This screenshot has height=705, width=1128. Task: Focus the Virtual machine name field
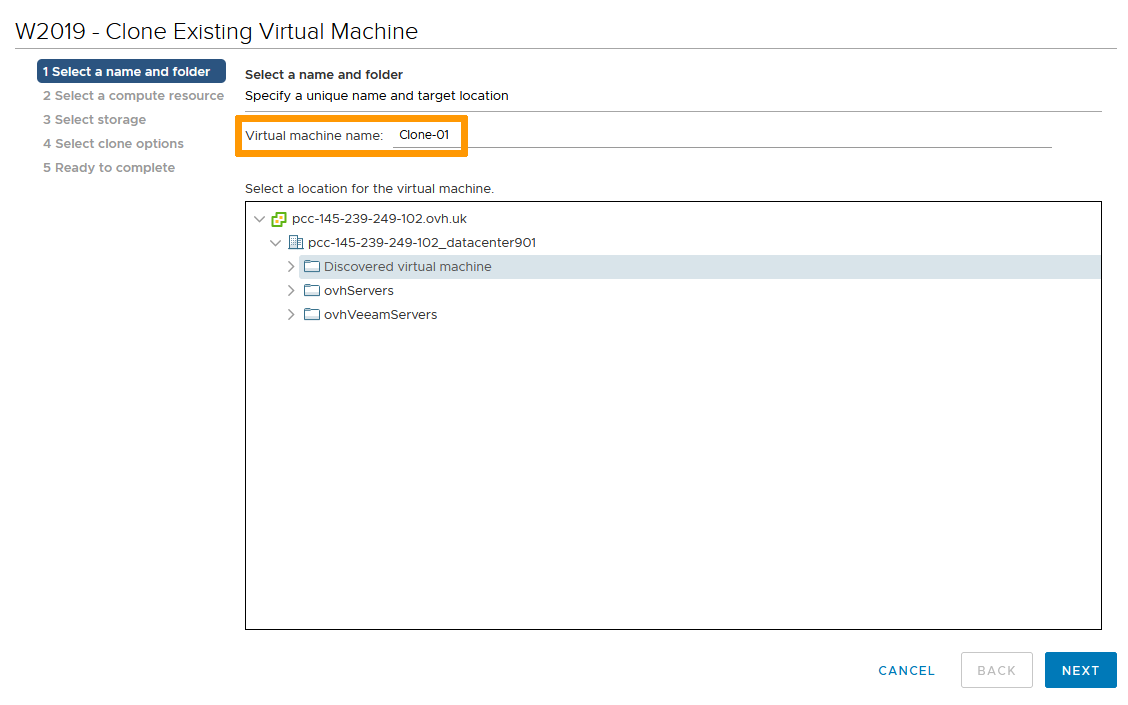coord(427,135)
